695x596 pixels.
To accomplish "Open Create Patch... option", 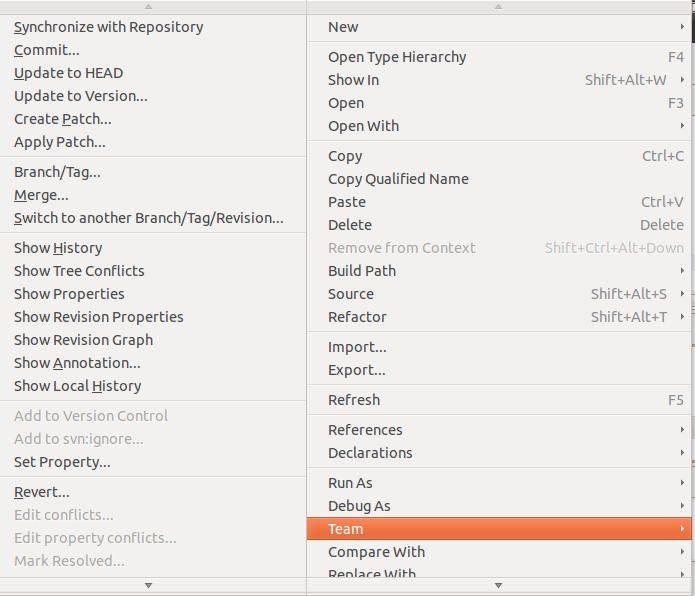I will pos(63,119).
